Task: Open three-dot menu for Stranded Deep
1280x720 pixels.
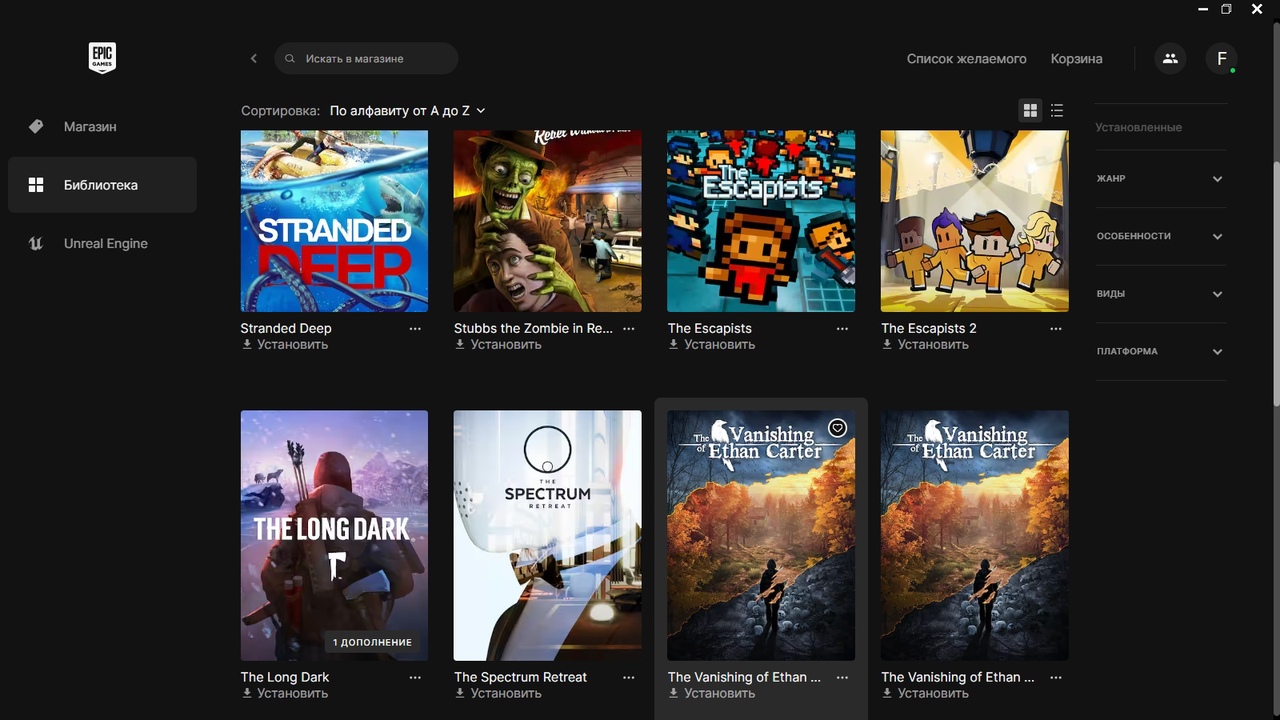Action: click(415, 328)
